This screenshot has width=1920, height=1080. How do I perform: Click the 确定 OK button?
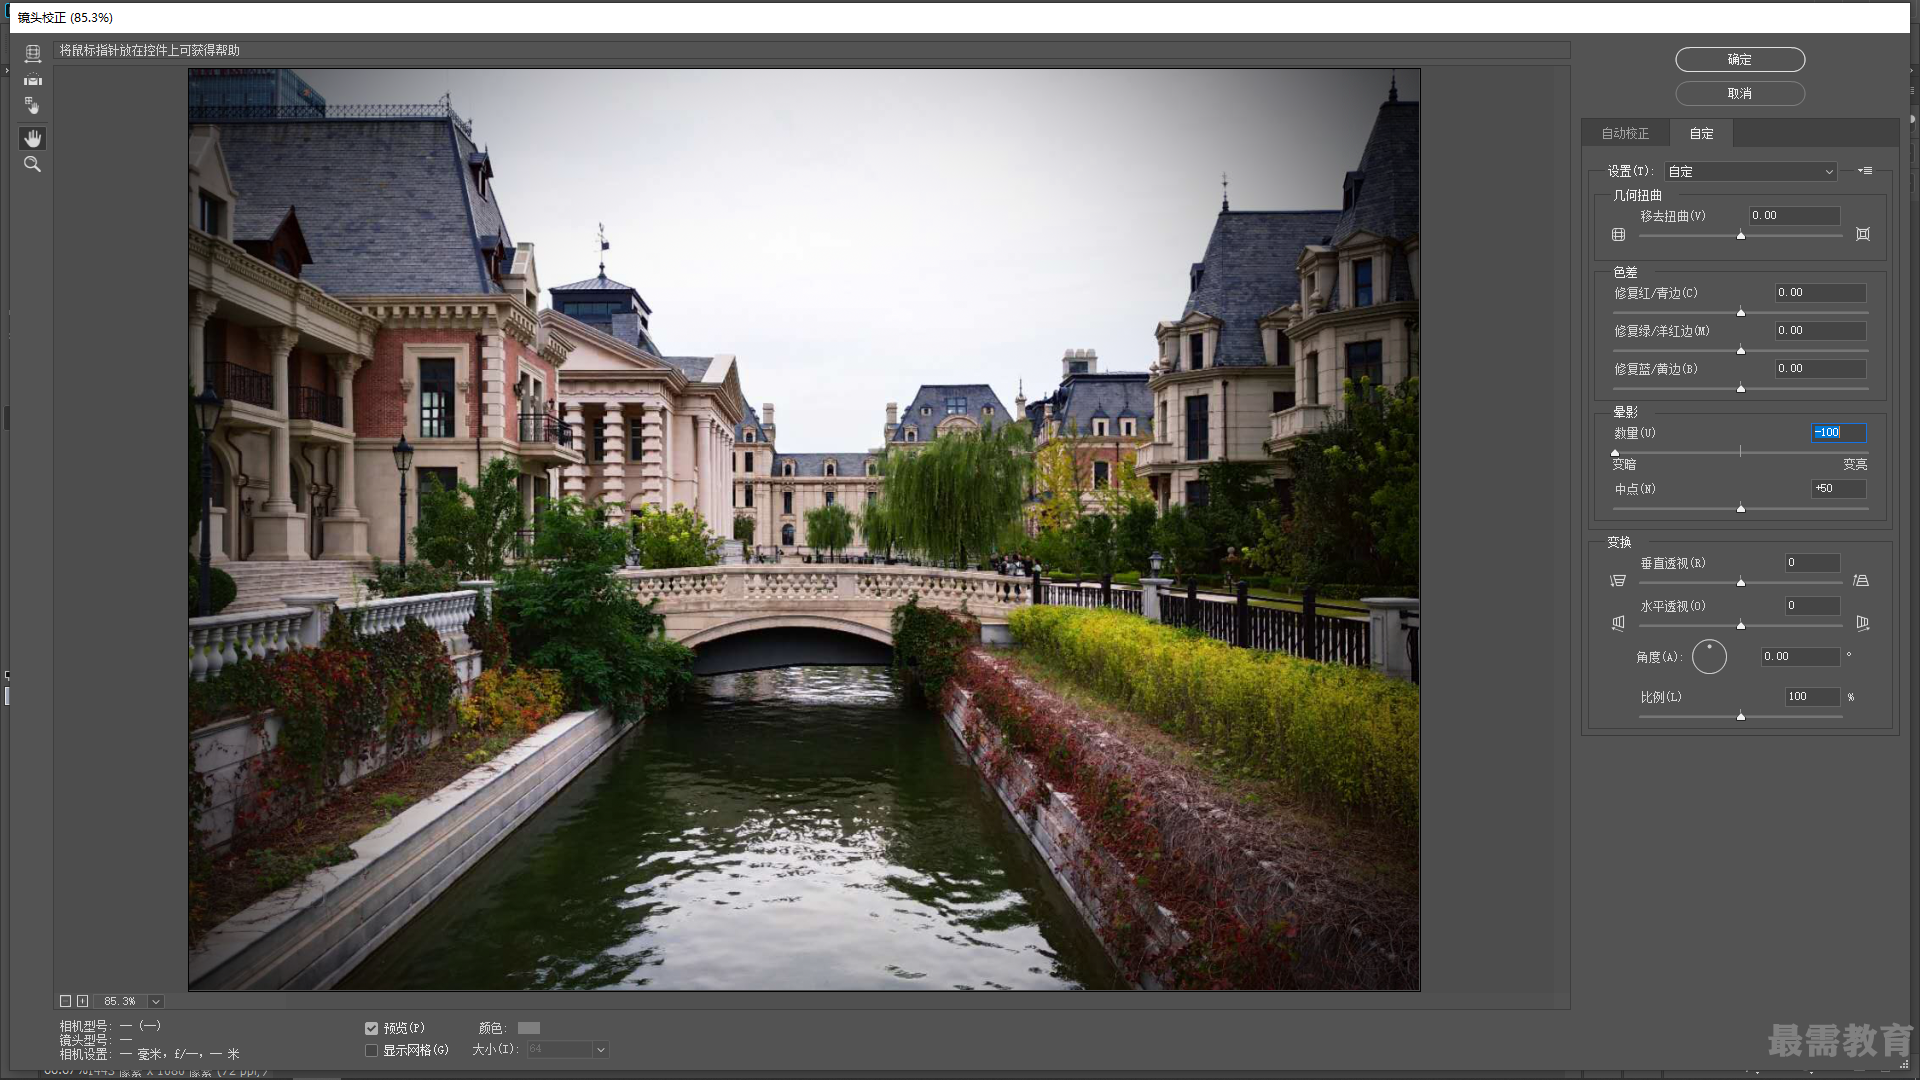1740,60
